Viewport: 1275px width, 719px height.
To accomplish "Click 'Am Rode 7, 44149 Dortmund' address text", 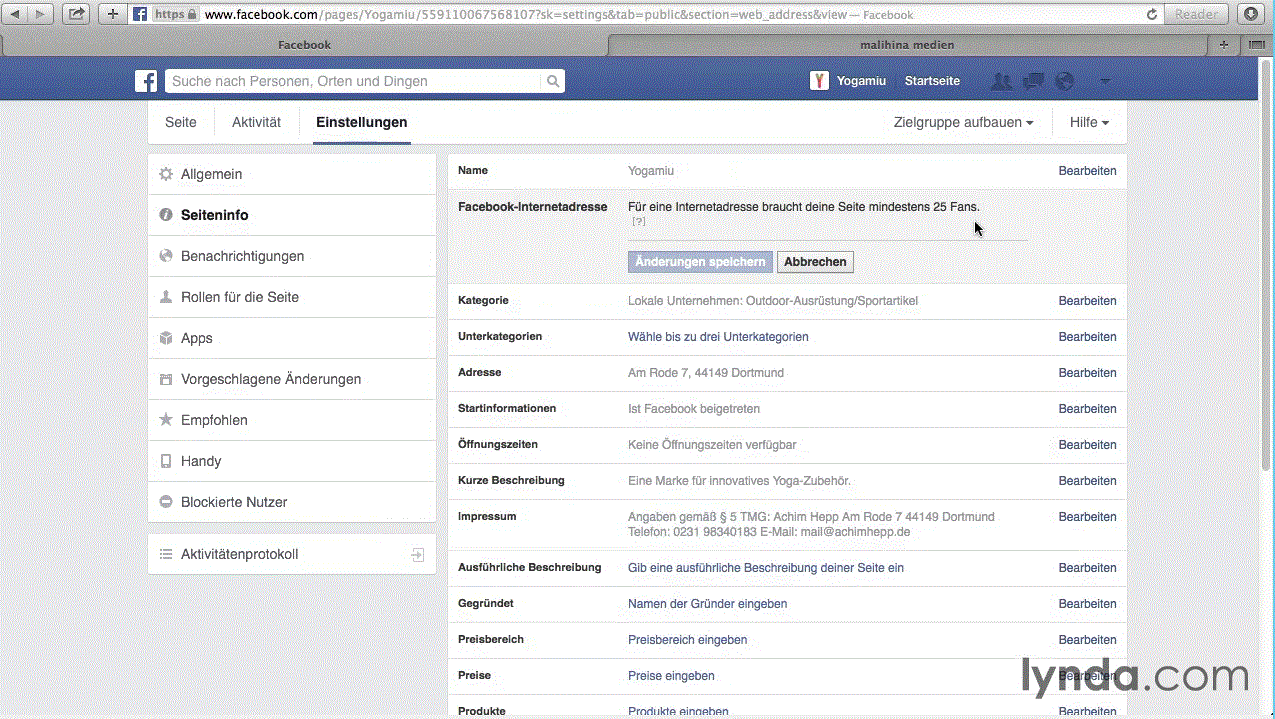I will [706, 373].
